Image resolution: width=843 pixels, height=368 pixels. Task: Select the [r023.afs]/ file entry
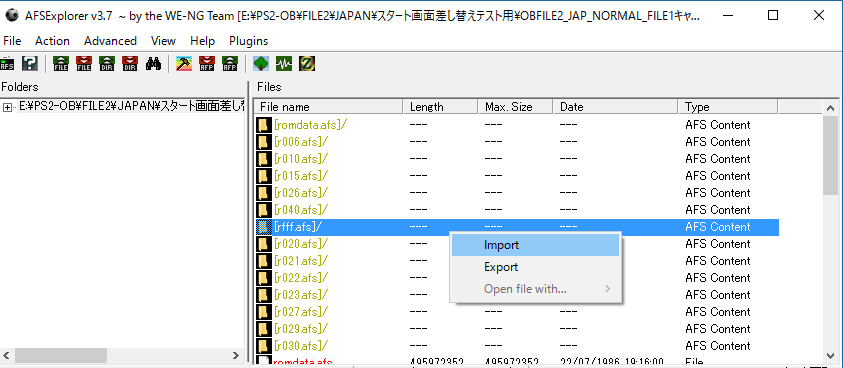301,295
